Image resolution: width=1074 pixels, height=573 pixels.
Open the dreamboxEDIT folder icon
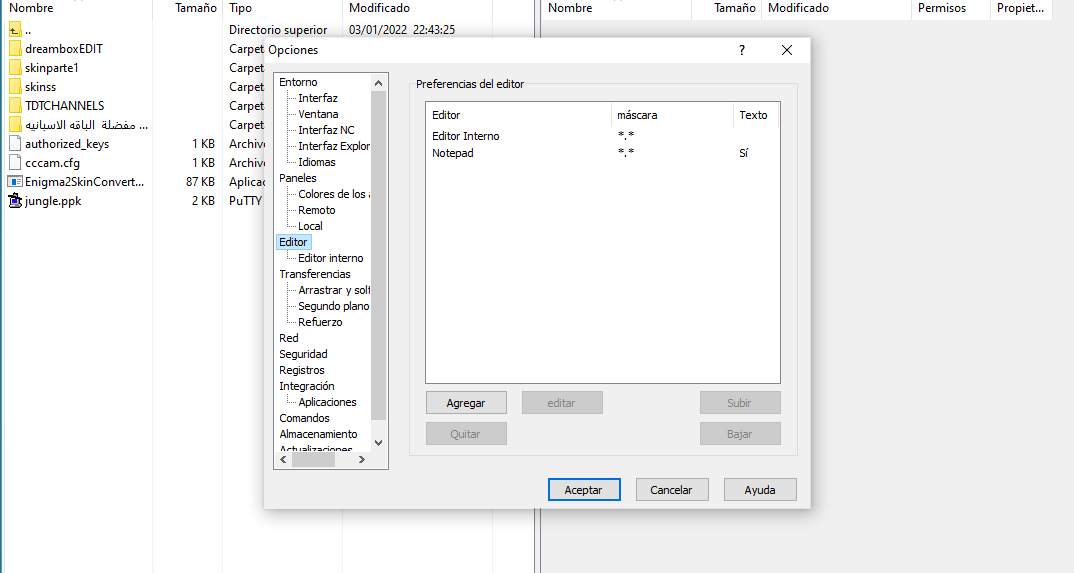coord(15,48)
